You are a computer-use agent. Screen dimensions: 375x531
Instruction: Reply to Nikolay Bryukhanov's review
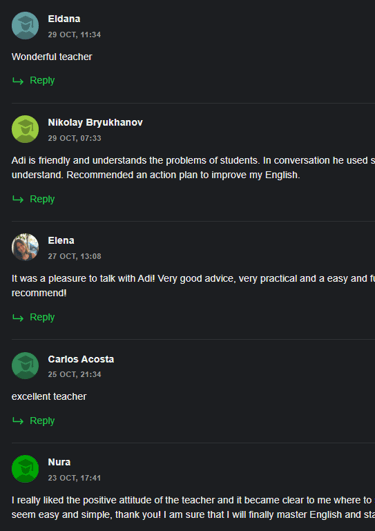pyautogui.click(x=42, y=199)
